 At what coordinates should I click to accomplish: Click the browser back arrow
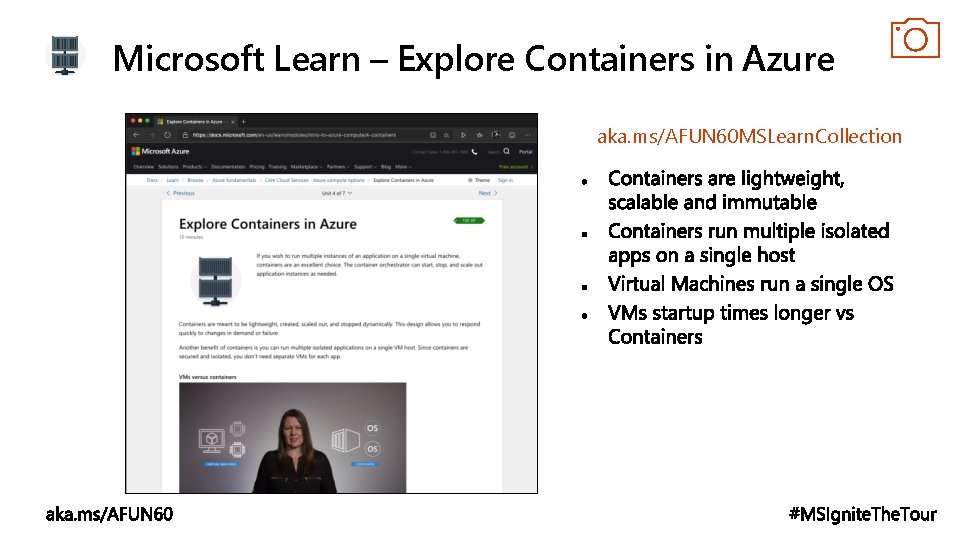coord(136,135)
